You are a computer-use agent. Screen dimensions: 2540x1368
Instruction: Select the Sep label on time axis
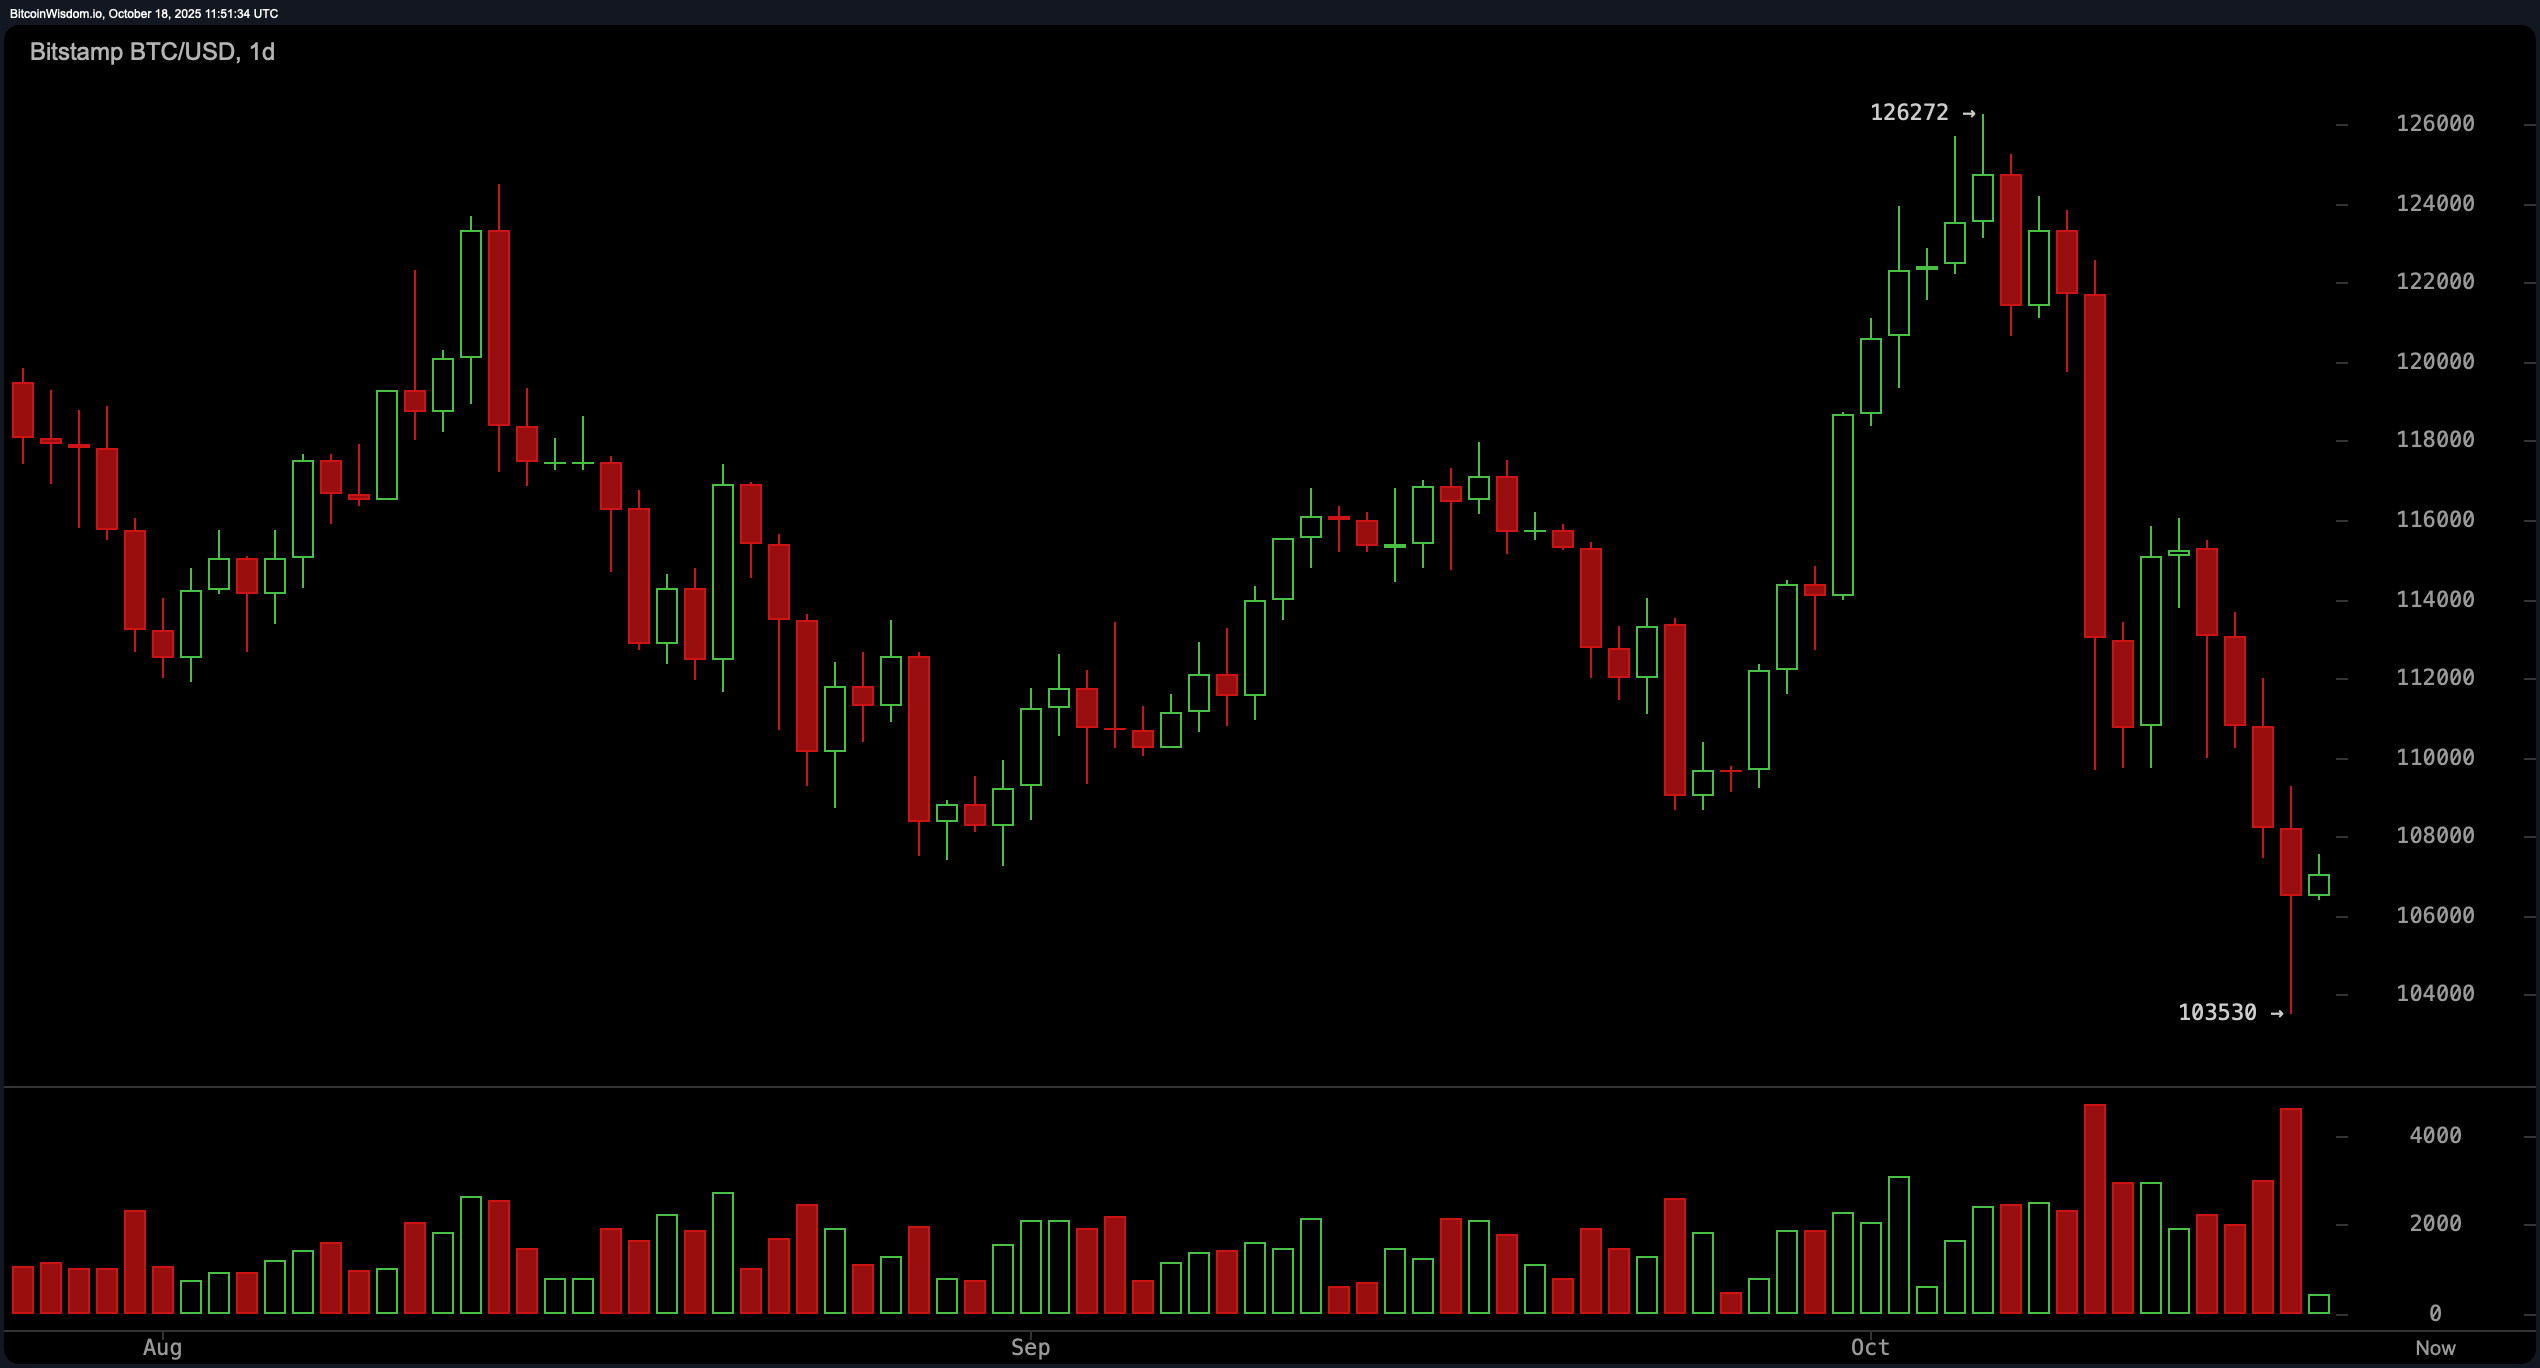click(x=1030, y=1347)
